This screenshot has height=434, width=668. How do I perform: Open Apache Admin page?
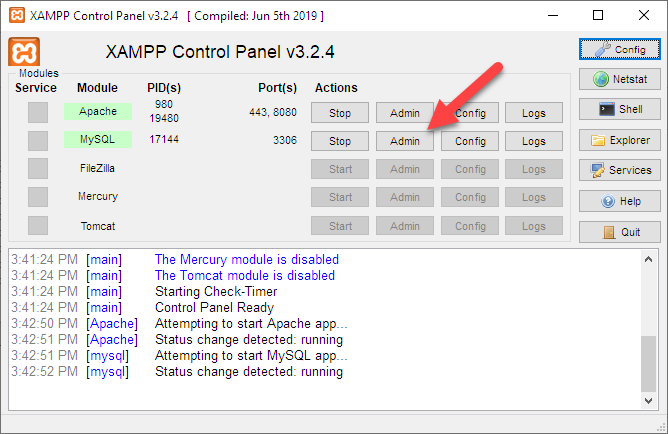pos(405,113)
